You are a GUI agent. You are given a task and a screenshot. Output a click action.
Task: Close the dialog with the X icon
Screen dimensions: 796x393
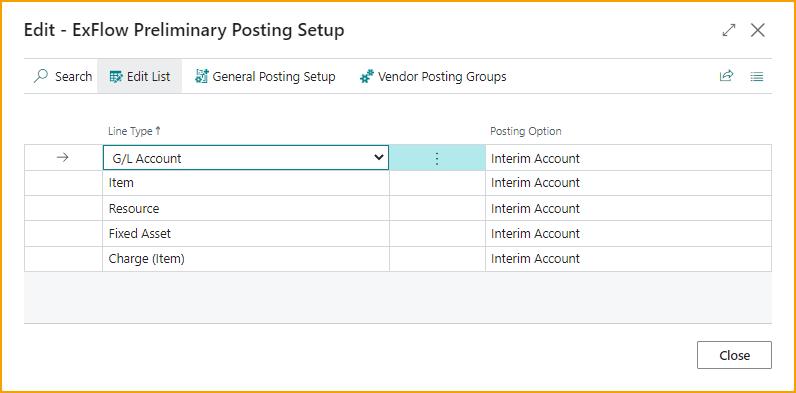(x=758, y=30)
